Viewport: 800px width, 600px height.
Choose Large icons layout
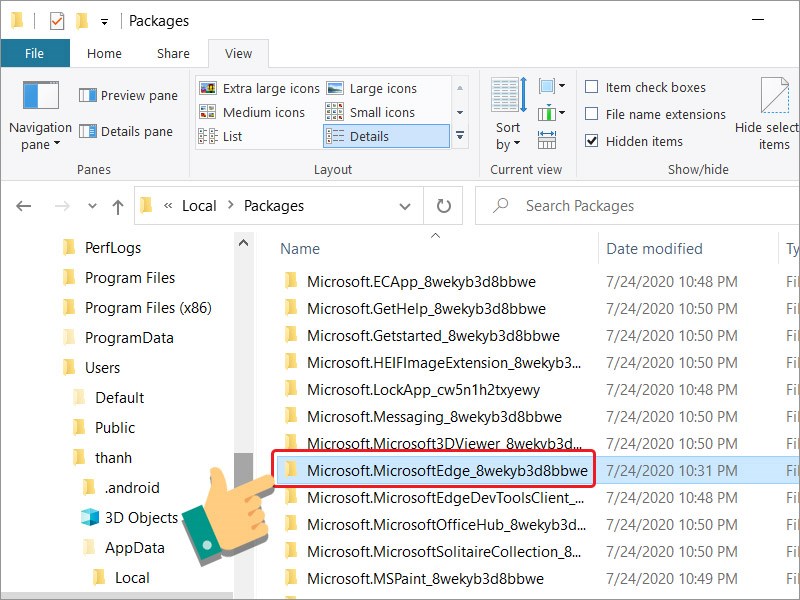(x=371, y=88)
